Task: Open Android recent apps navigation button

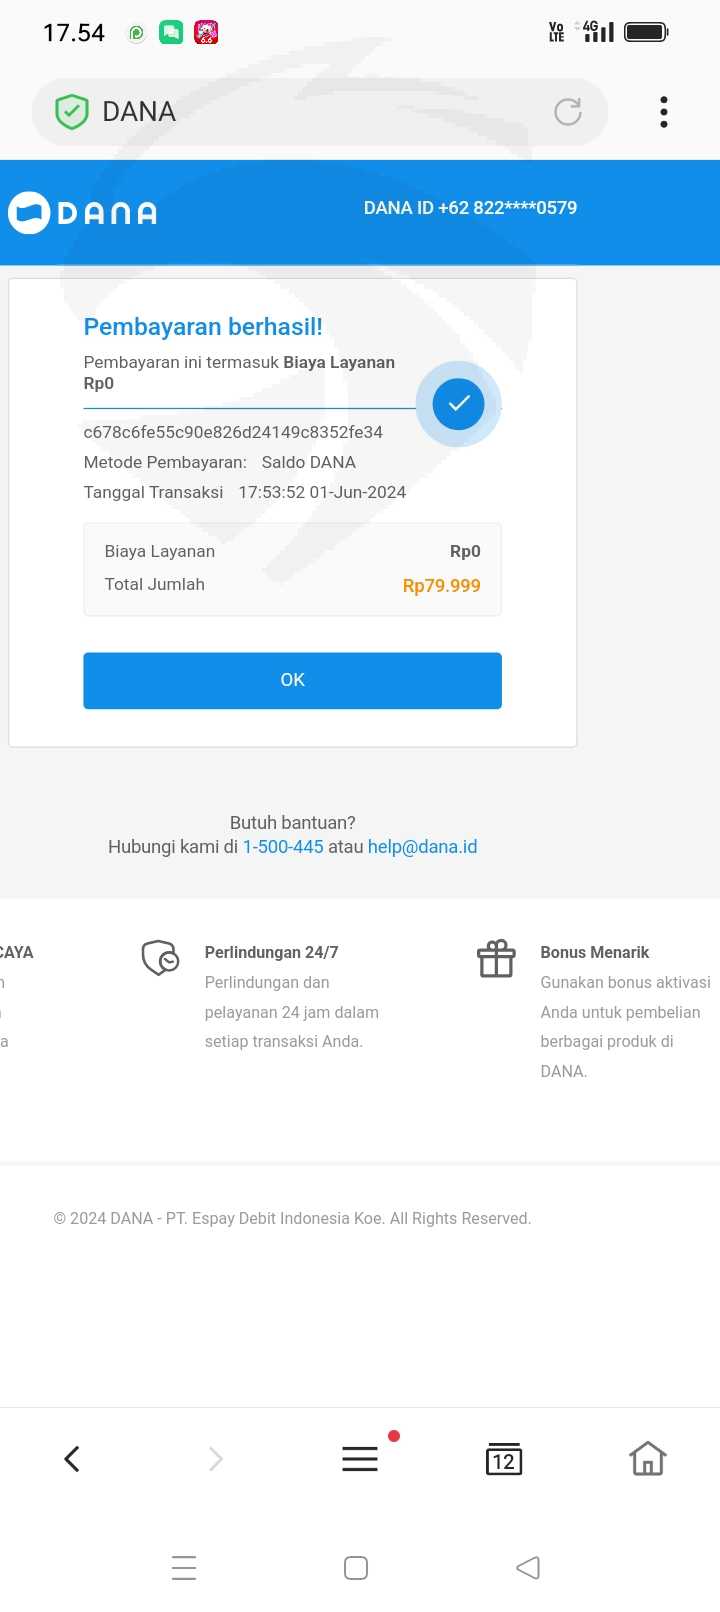Action: coord(184,1567)
